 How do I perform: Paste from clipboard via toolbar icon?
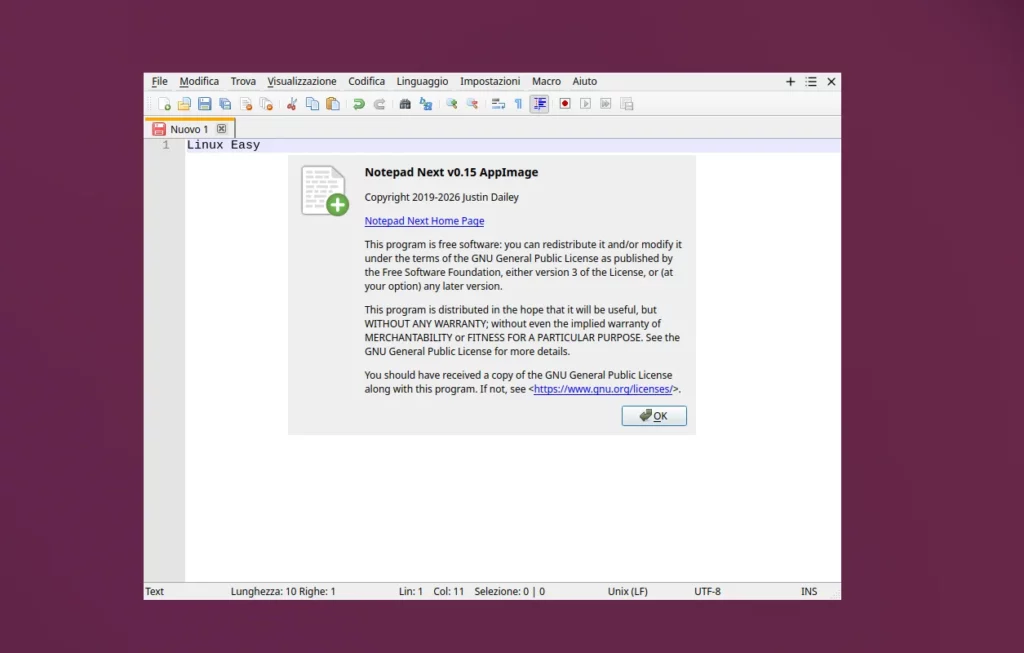pyautogui.click(x=332, y=104)
